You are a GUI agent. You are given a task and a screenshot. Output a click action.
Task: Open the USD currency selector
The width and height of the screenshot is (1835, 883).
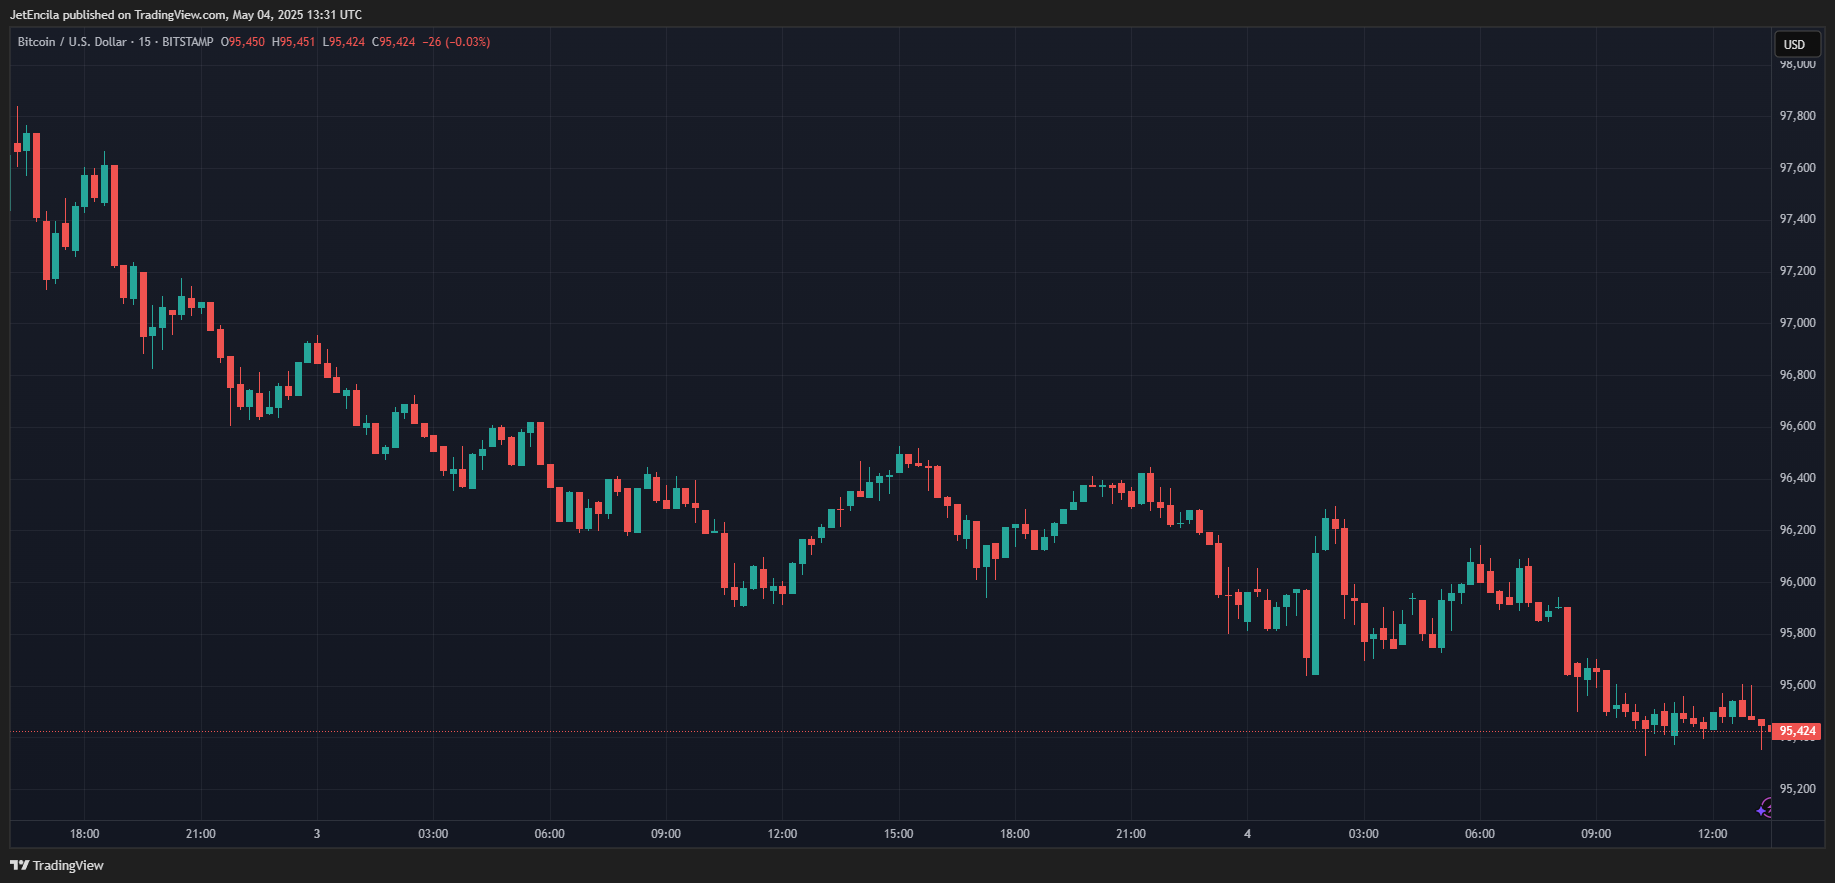1795,44
